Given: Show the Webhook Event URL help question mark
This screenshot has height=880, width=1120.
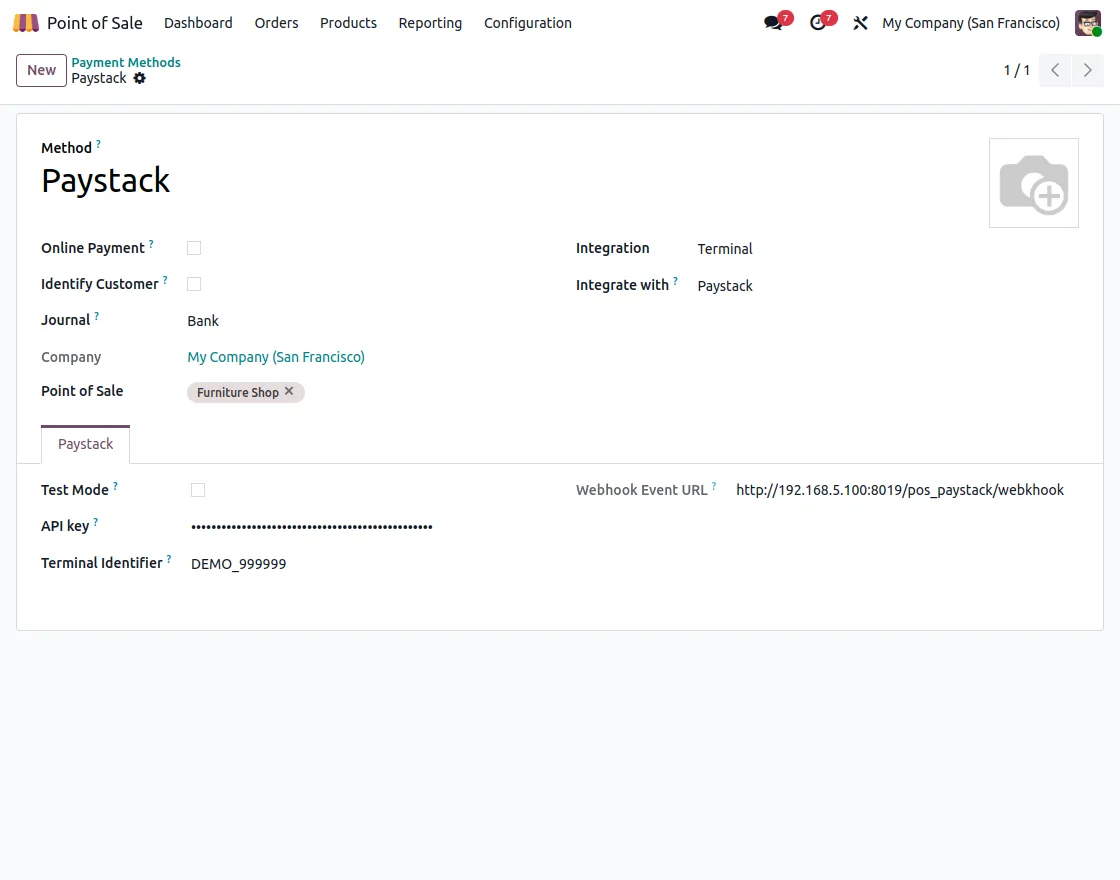Looking at the screenshot, I should click(714, 486).
